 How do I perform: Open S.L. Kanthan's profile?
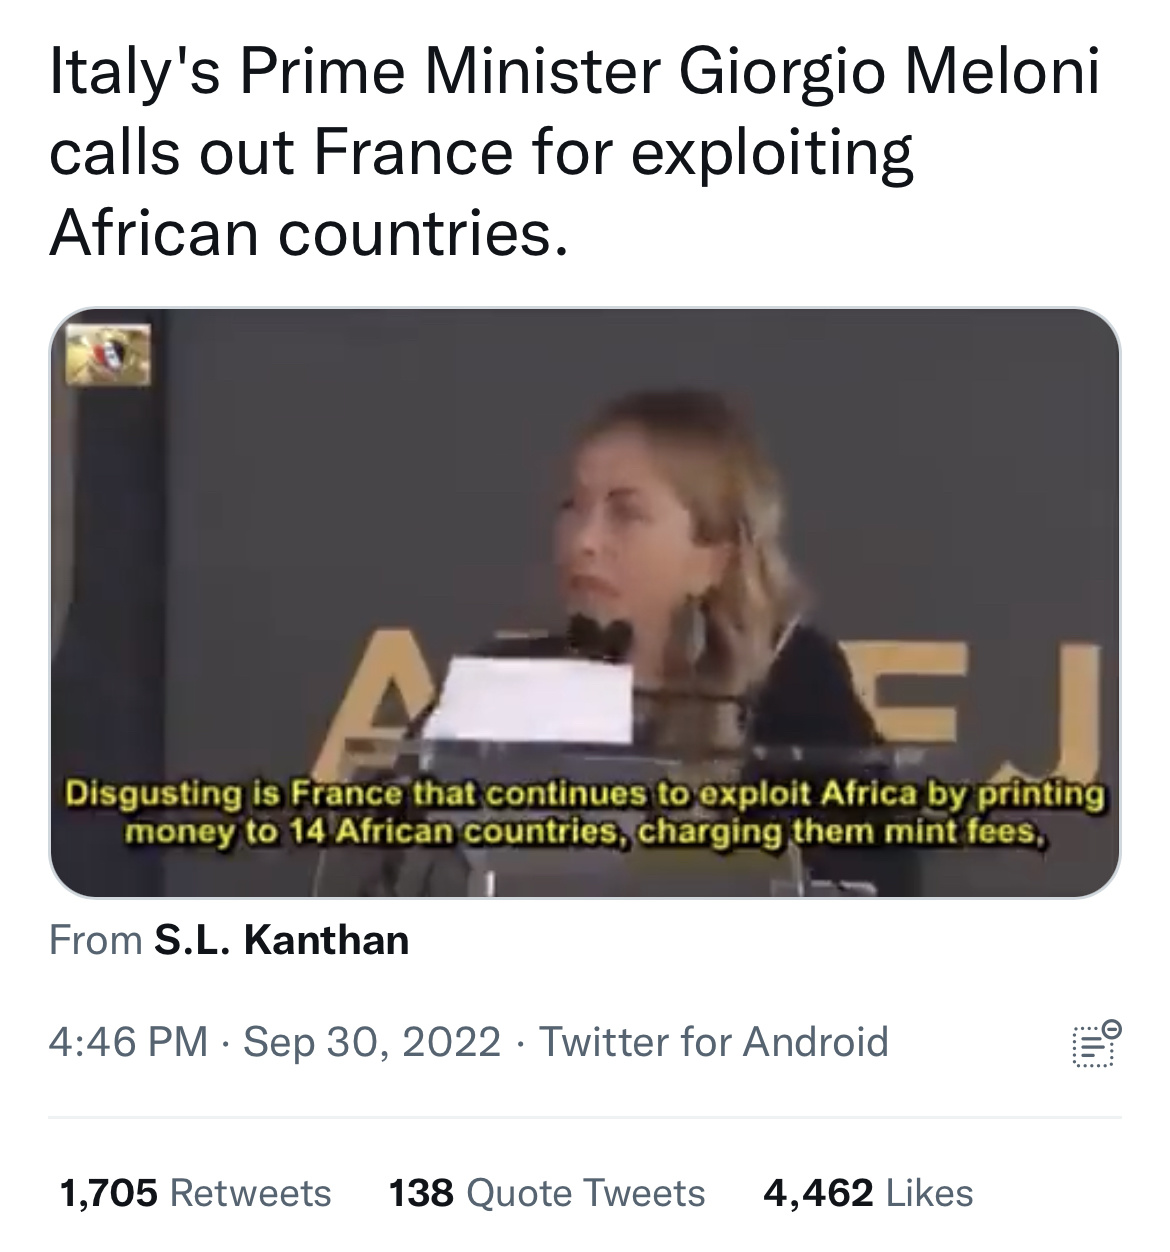click(x=281, y=940)
